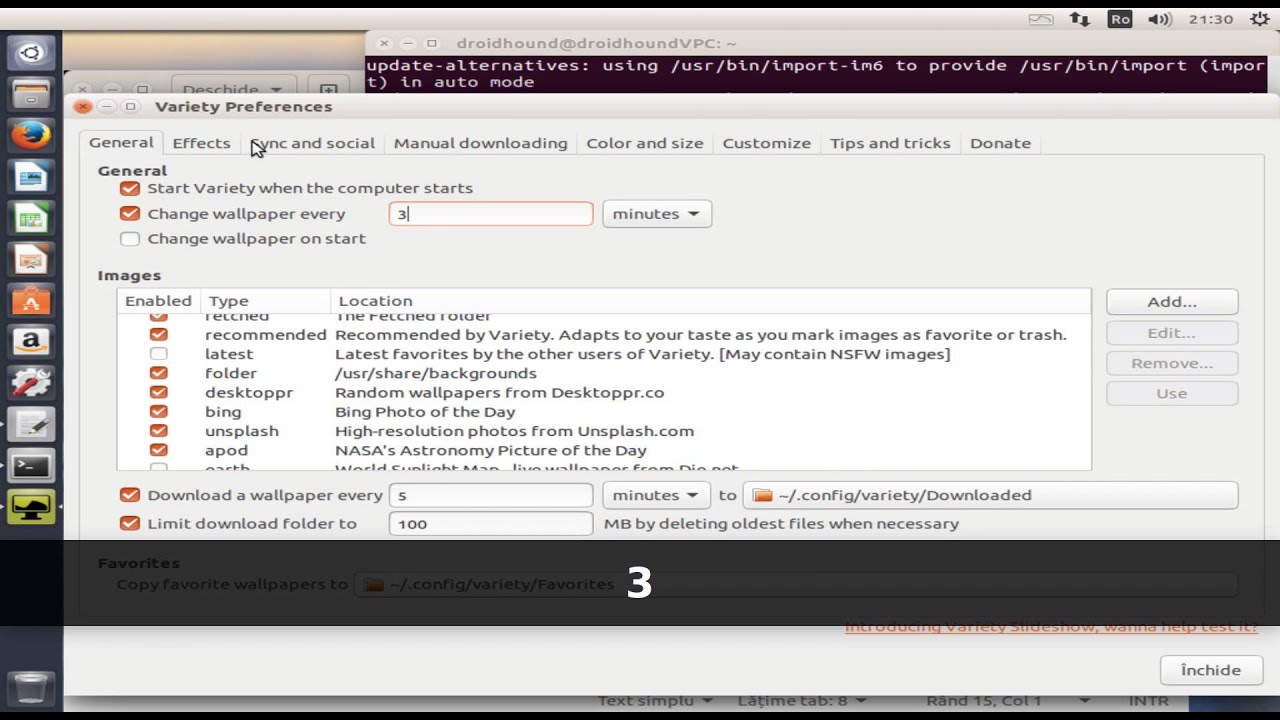Click the Add... button
The width and height of the screenshot is (1280, 720).
click(1172, 302)
